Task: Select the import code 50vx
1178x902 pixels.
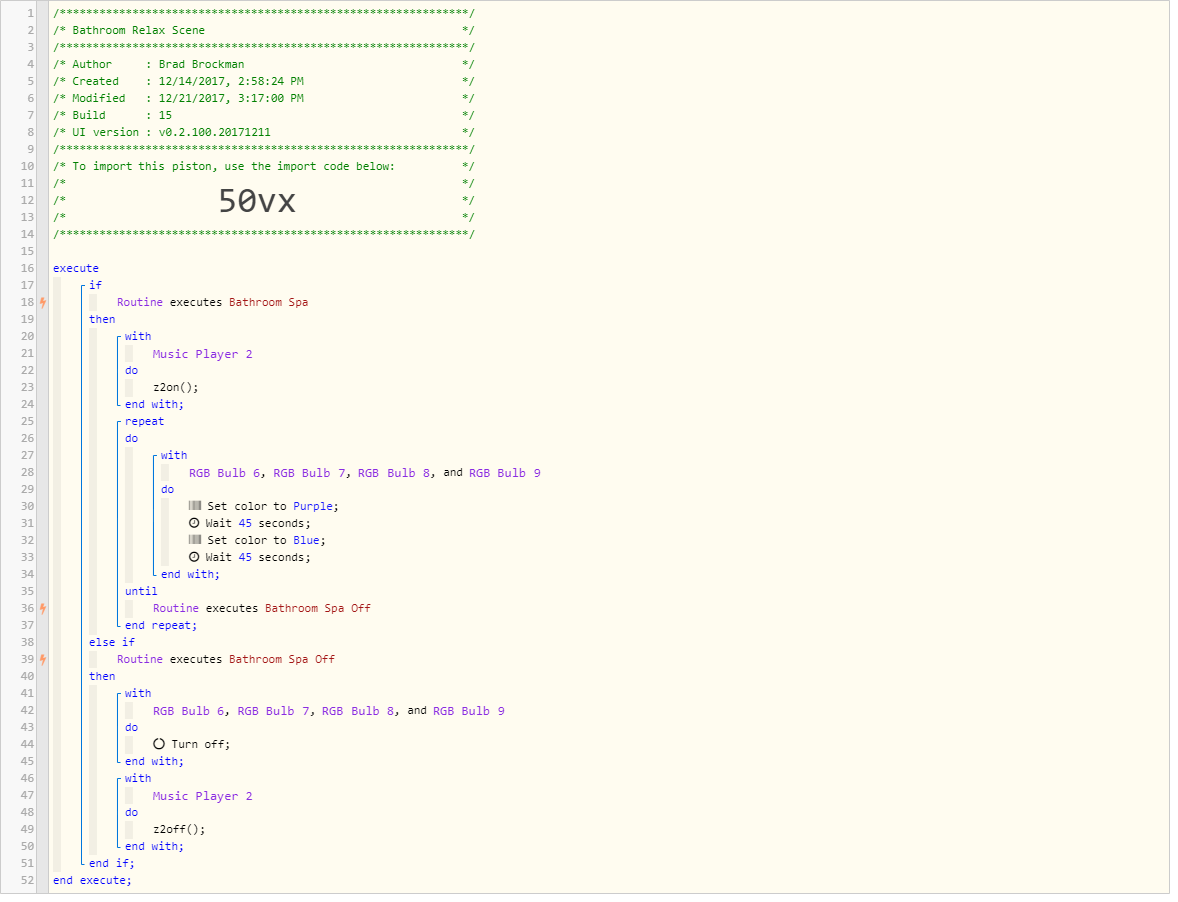Action: [x=257, y=201]
